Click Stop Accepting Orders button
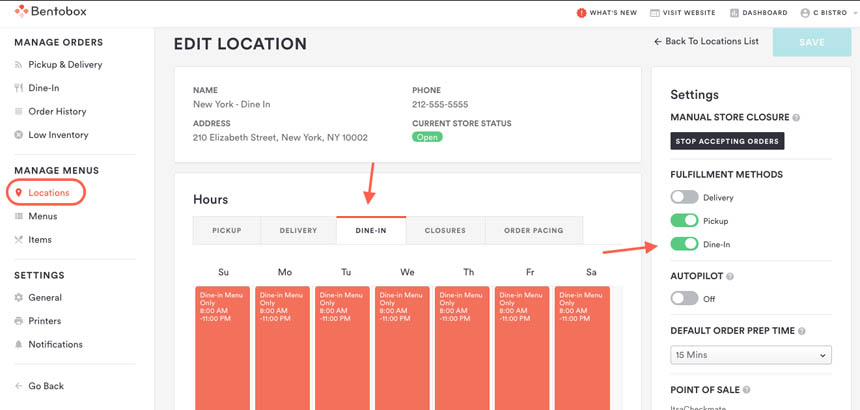860x410 pixels. [x=727, y=141]
